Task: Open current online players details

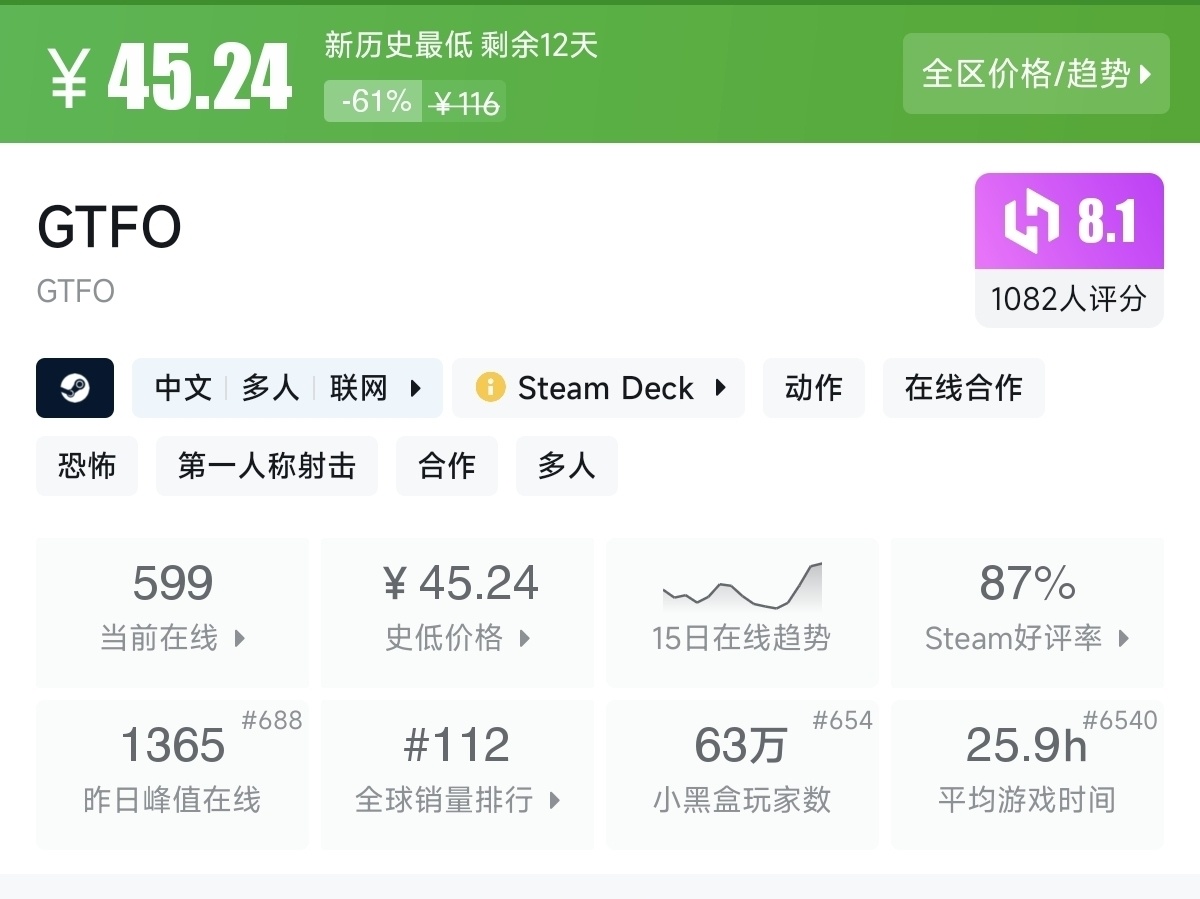Action: (172, 611)
